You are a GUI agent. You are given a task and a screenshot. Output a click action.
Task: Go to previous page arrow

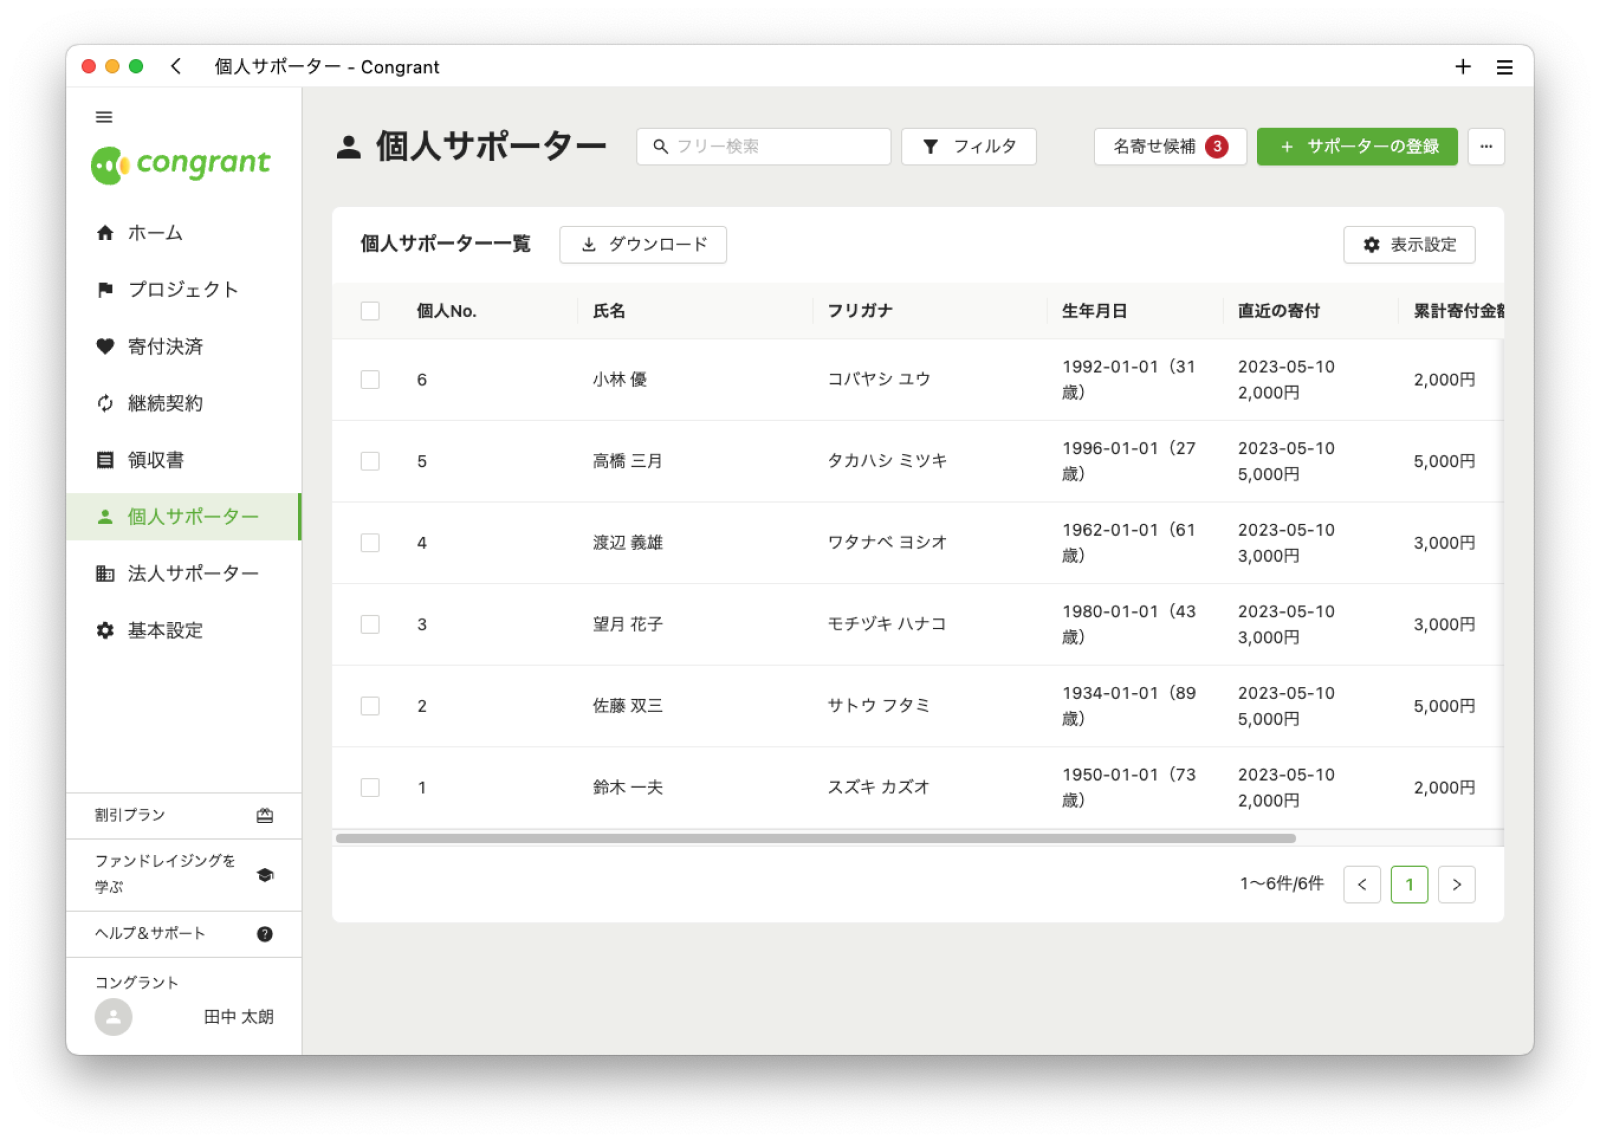1362,885
